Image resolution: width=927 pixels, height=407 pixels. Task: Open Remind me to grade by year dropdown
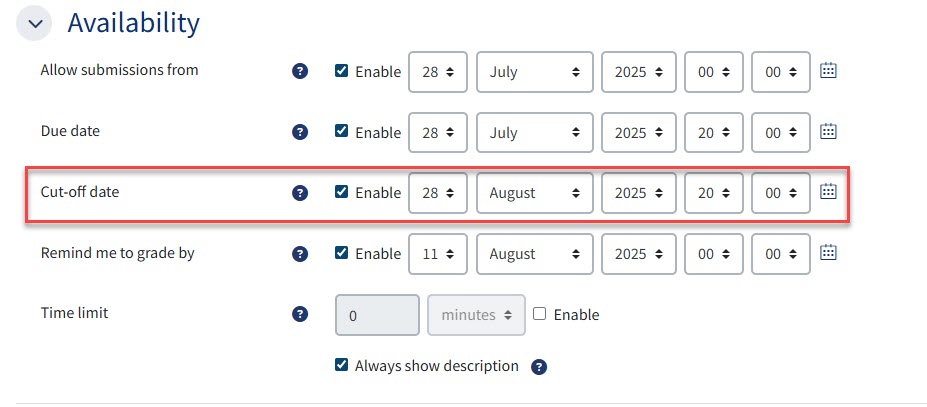pos(639,254)
